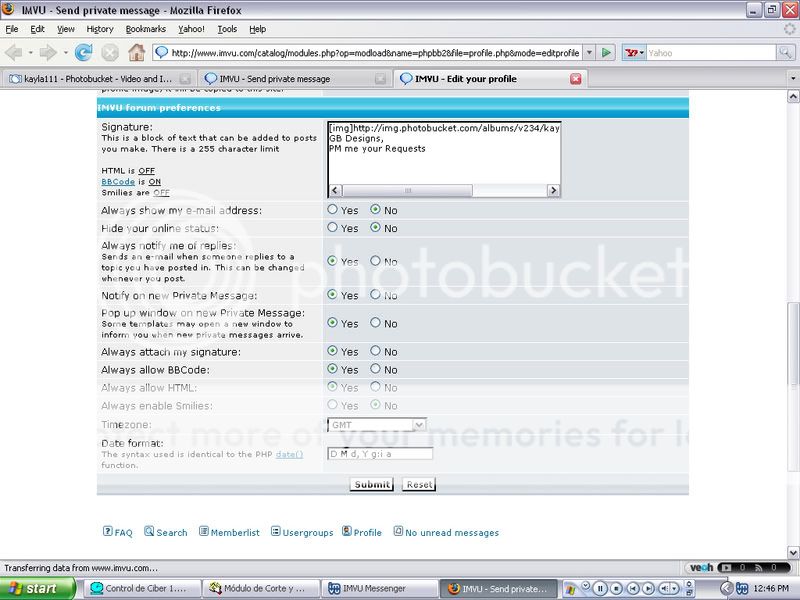Open the Yahoo search engine dropdown
The height and width of the screenshot is (600, 800).
[634, 53]
